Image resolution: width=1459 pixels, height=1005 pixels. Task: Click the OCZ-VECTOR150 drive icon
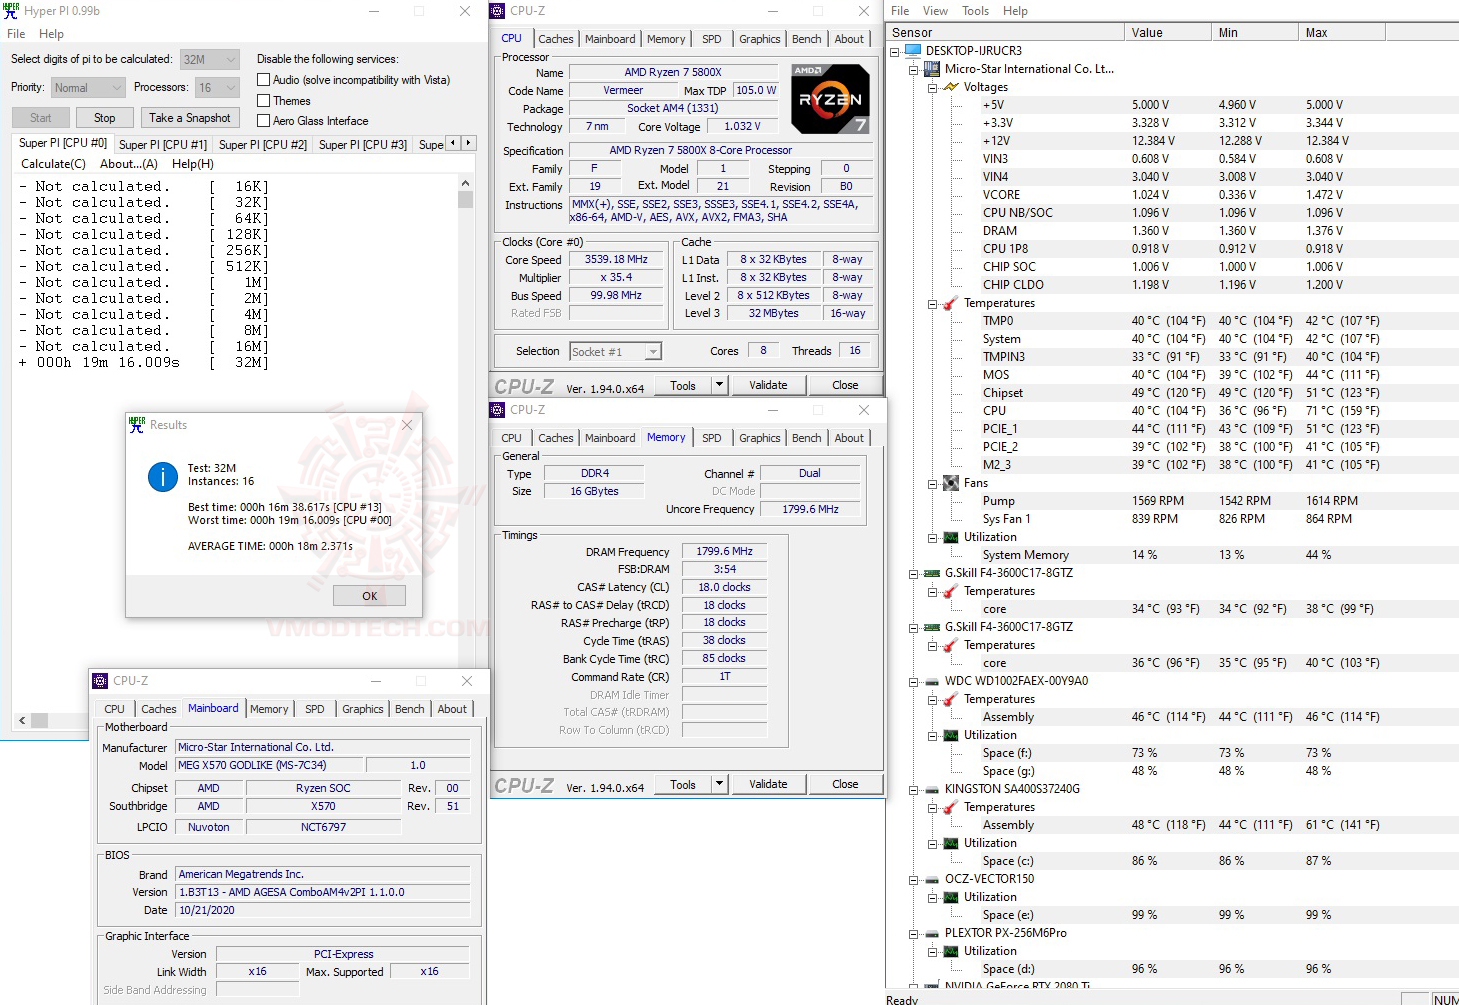tap(932, 879)
